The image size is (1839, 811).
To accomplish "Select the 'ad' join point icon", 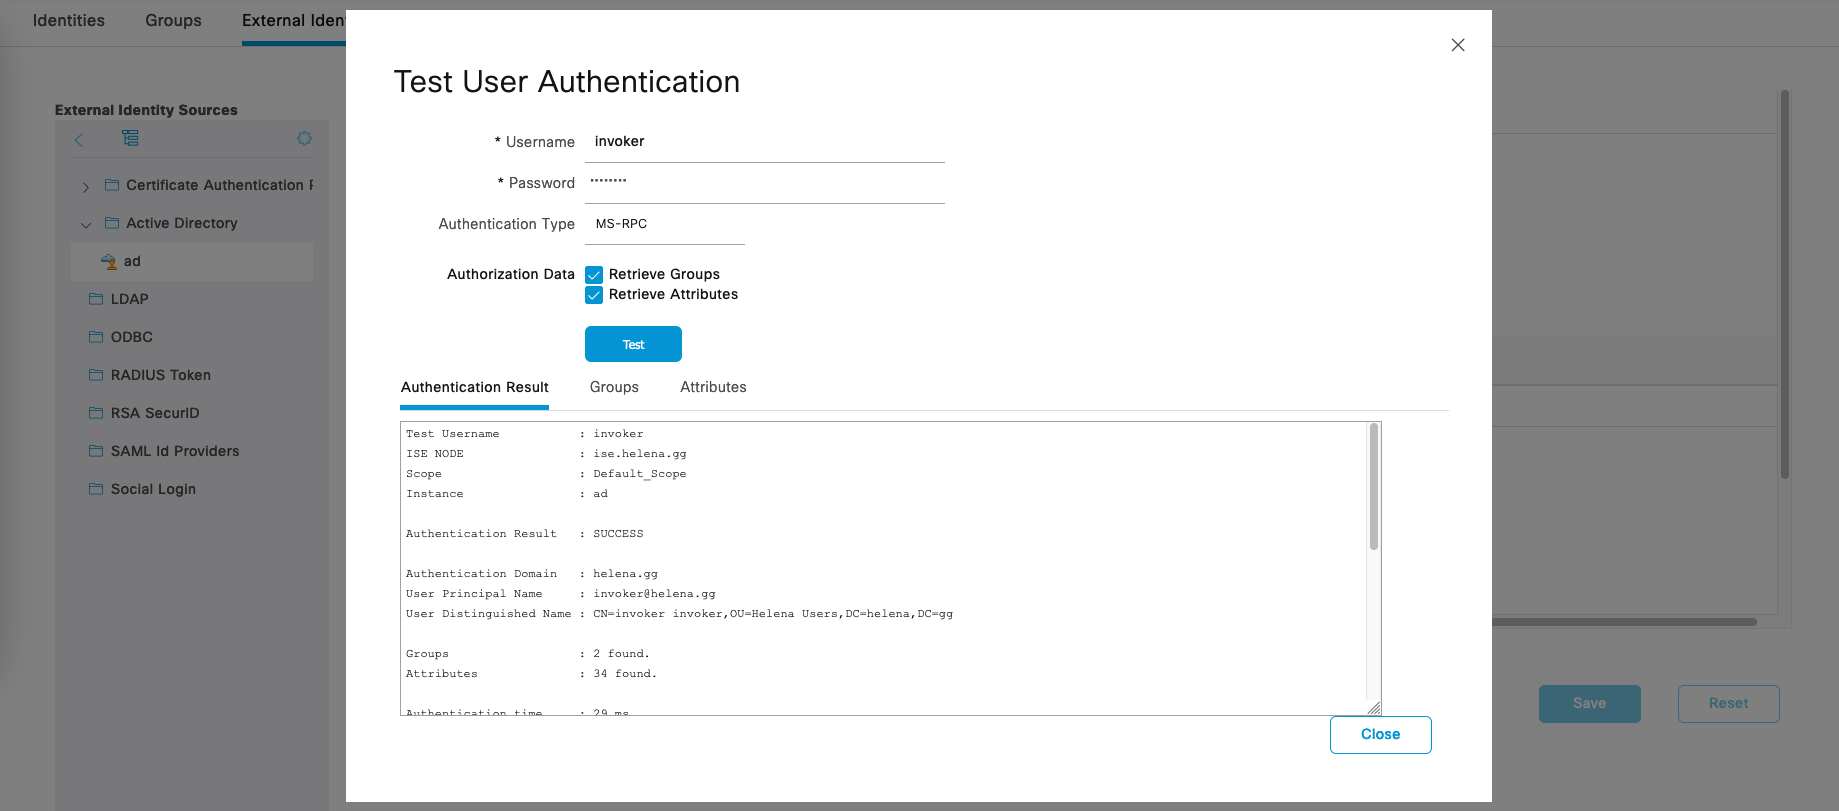I will tap(109, 262).
